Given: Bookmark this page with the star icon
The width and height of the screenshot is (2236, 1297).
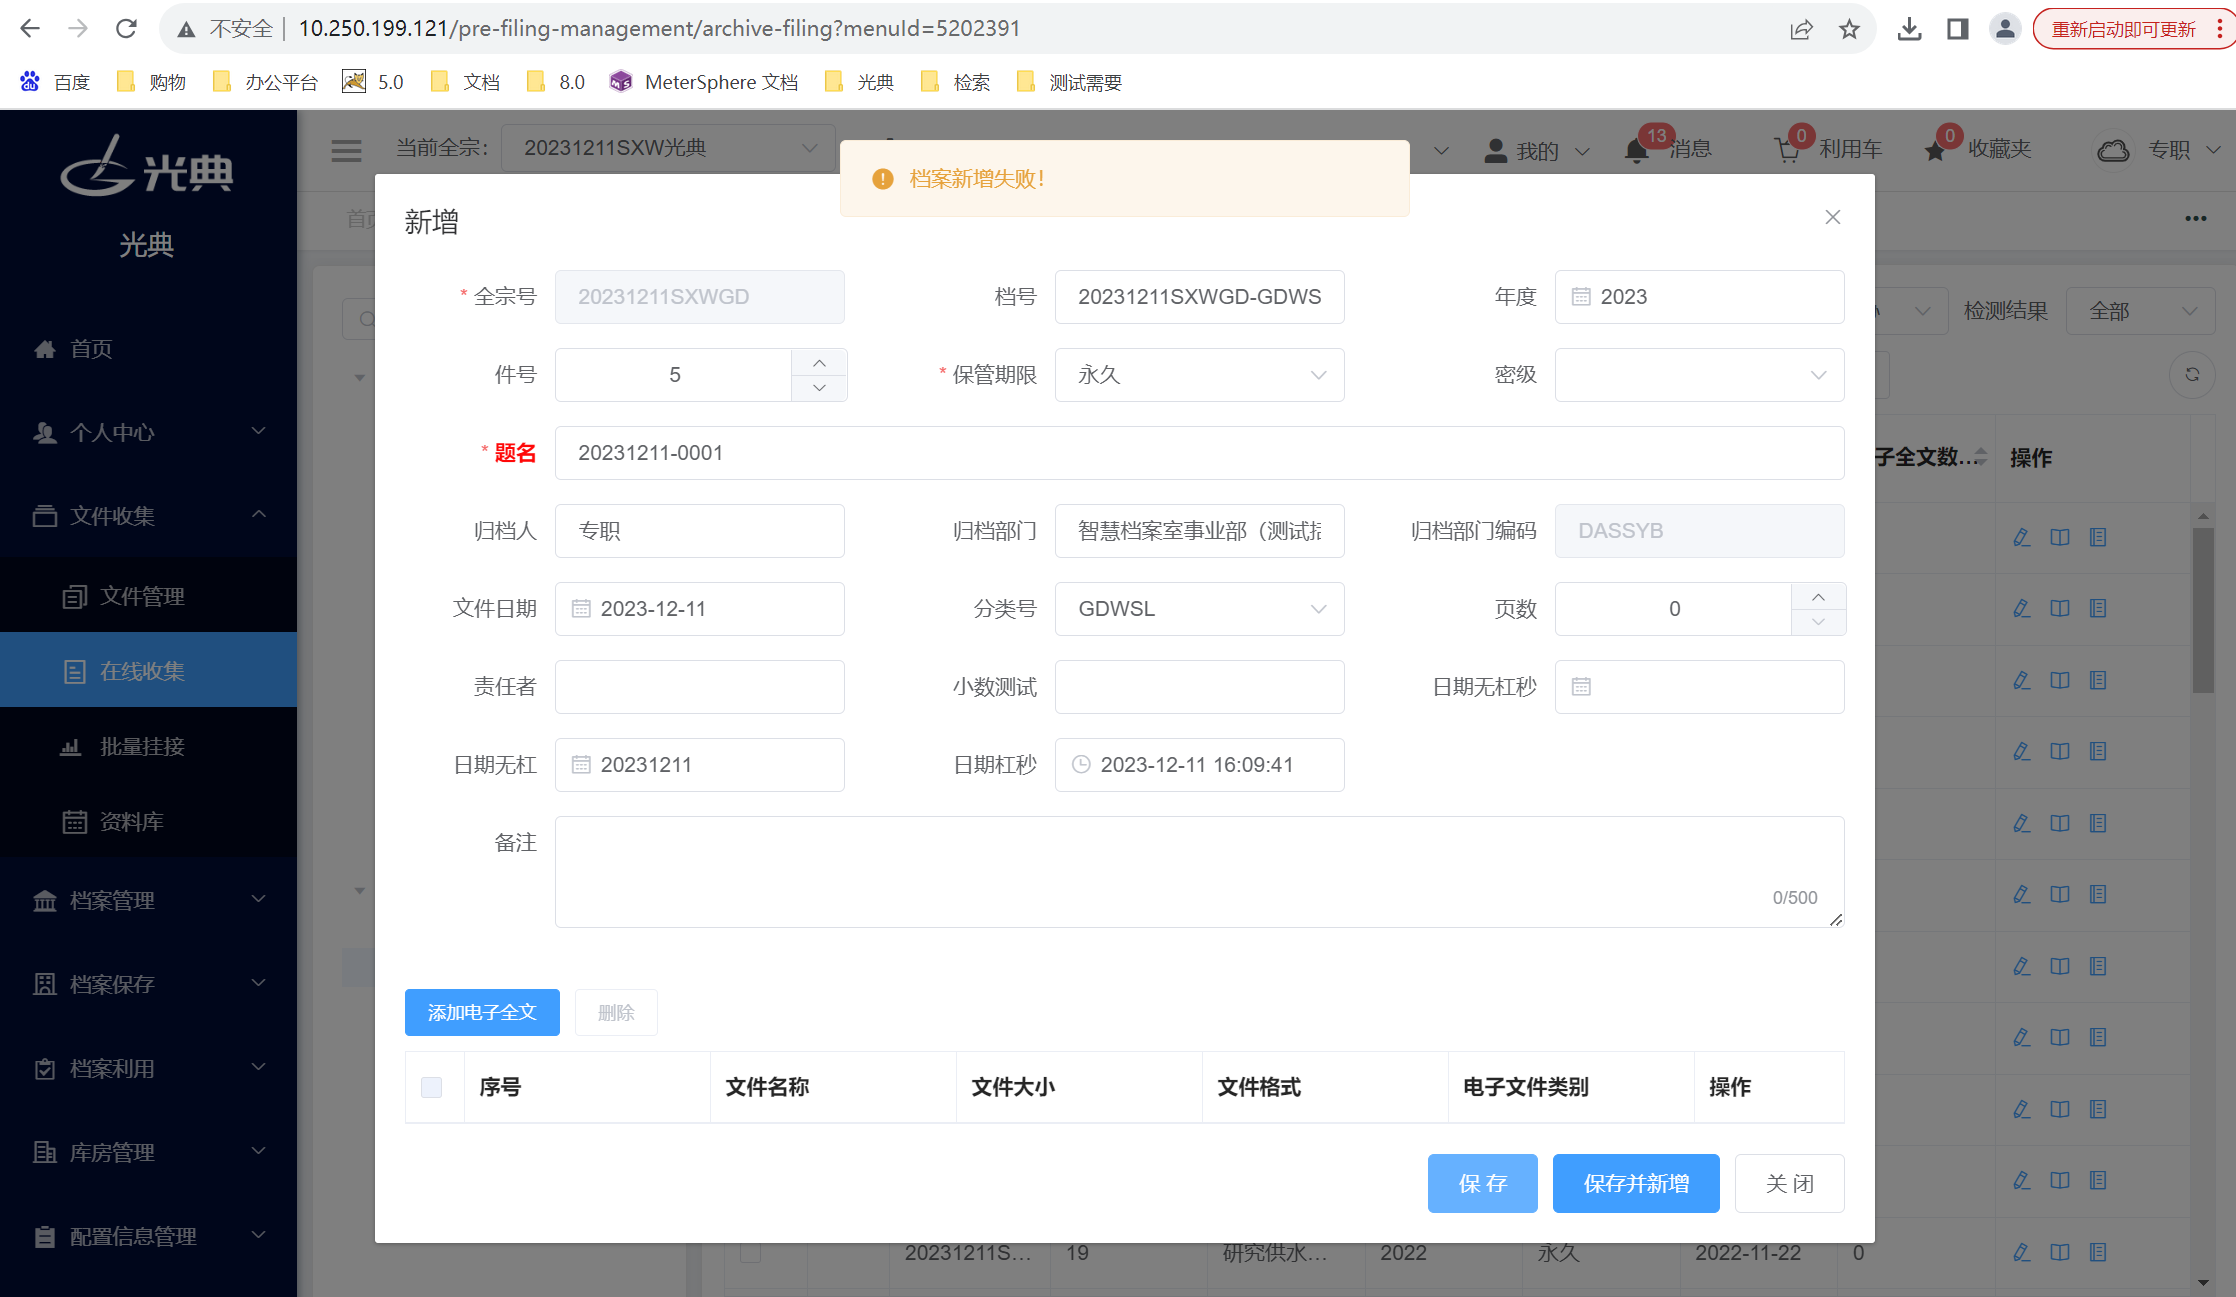Looking at the screenshot, I should coord(1849,29).
